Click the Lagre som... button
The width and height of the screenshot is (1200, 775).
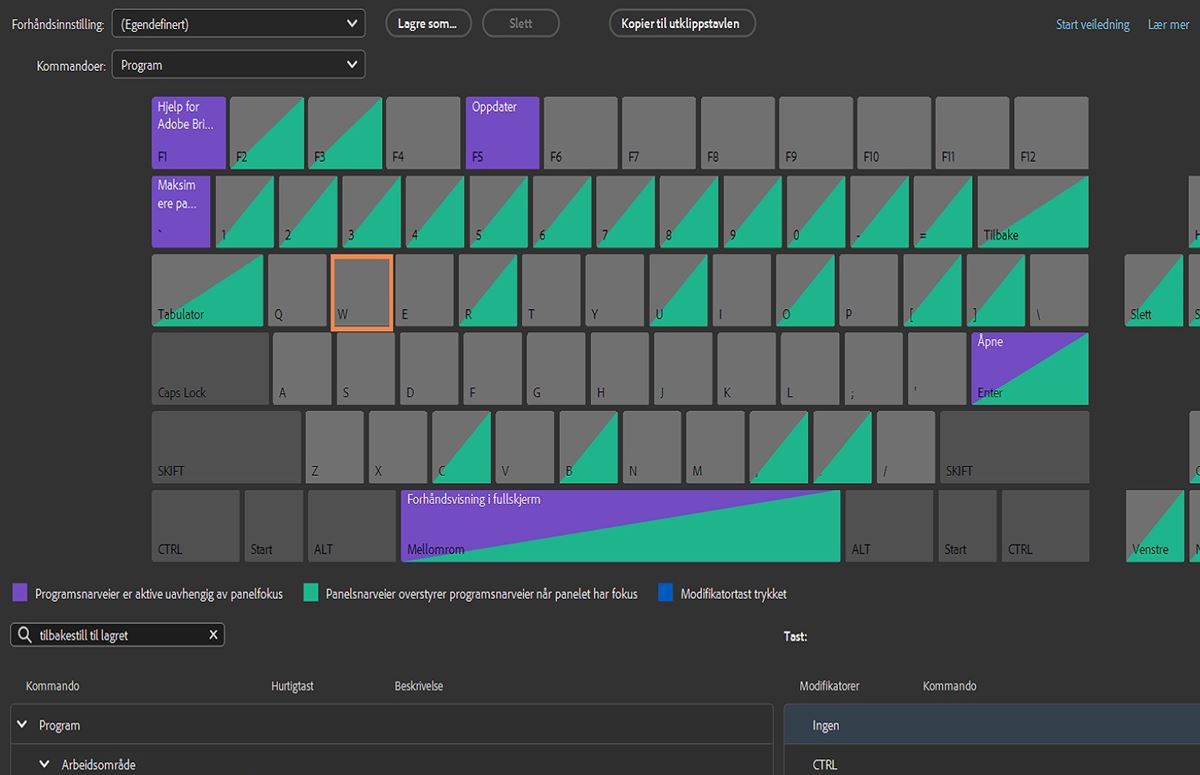428,23
